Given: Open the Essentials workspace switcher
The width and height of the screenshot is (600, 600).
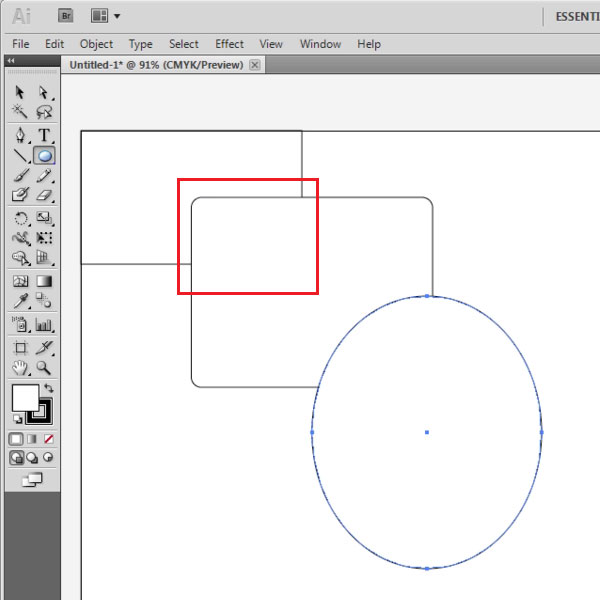Looking at the screenshot, I should point(577,17).
